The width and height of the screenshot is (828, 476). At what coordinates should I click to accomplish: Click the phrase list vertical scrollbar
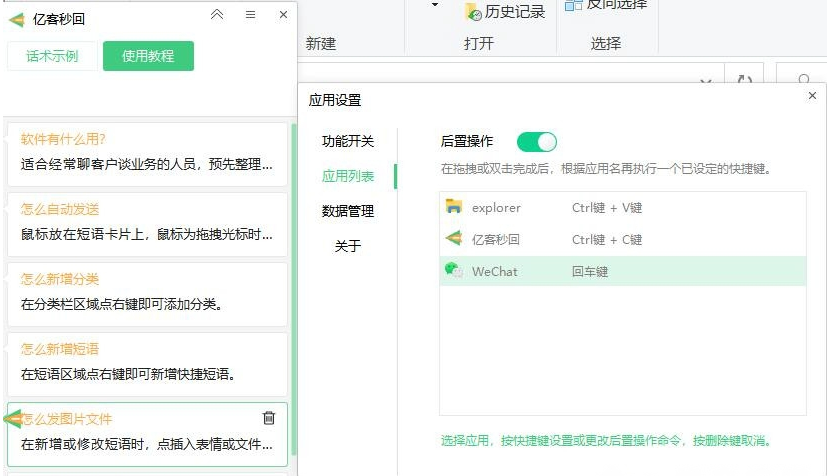(x=294, y=290)
